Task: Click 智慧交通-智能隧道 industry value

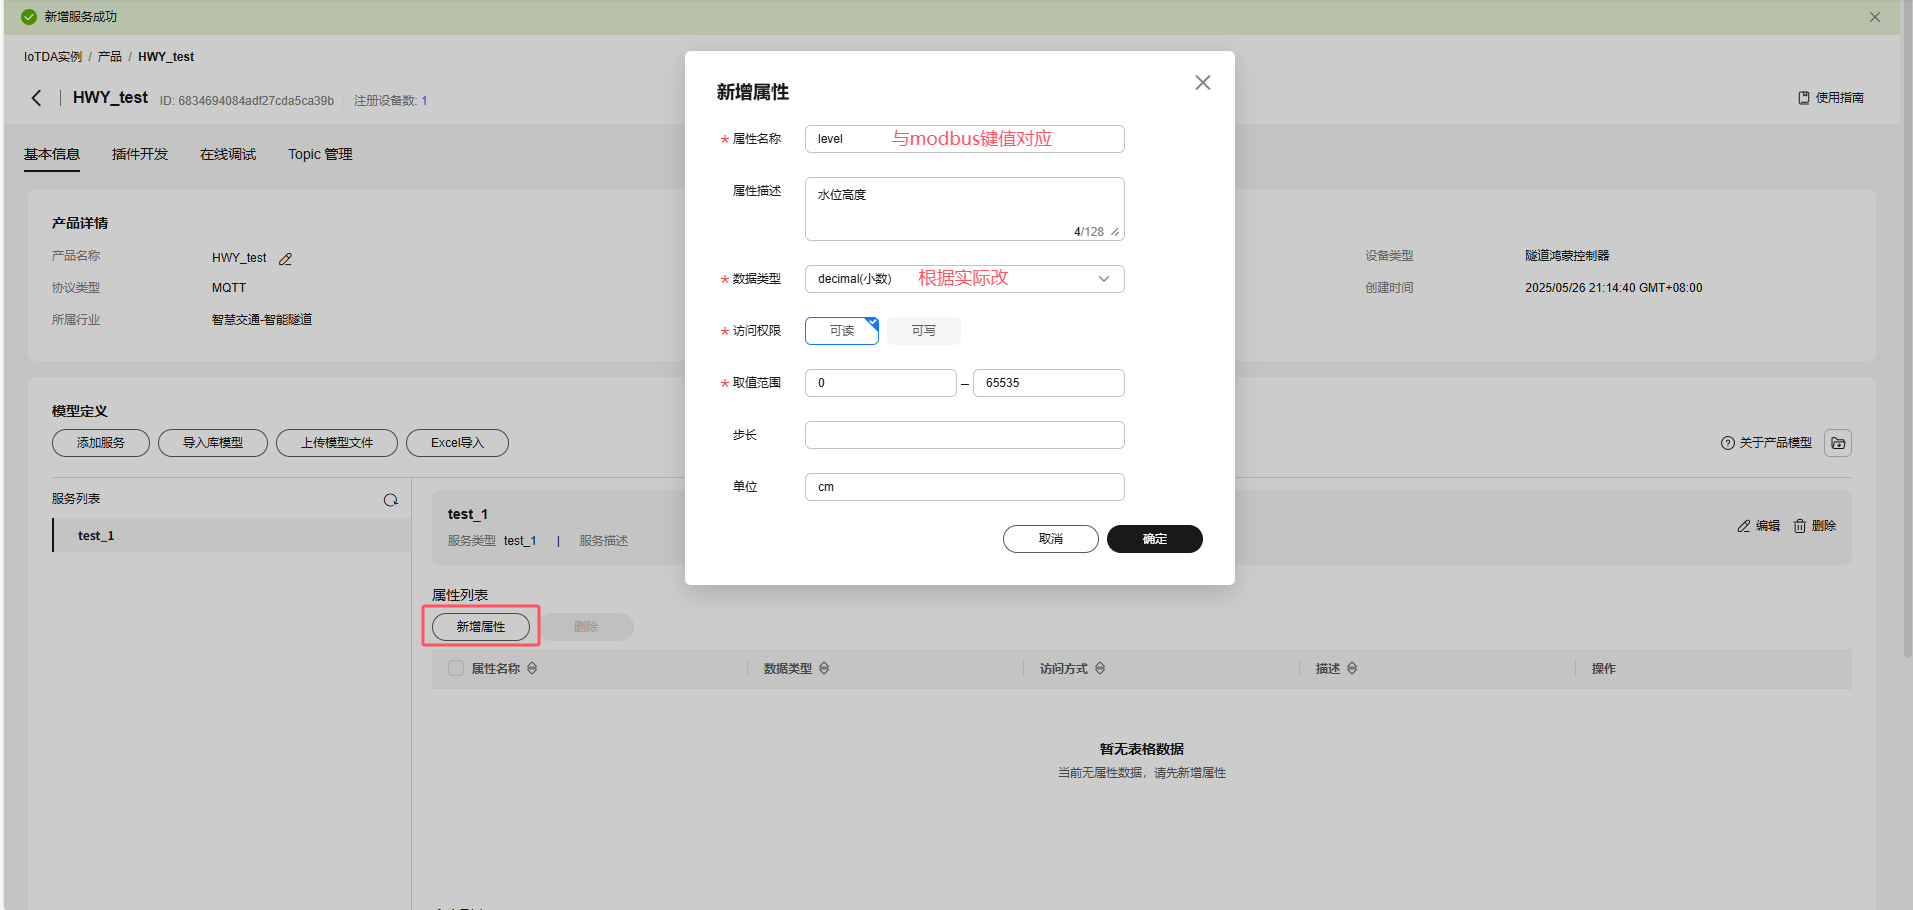Action: click(x=262, y=320)
